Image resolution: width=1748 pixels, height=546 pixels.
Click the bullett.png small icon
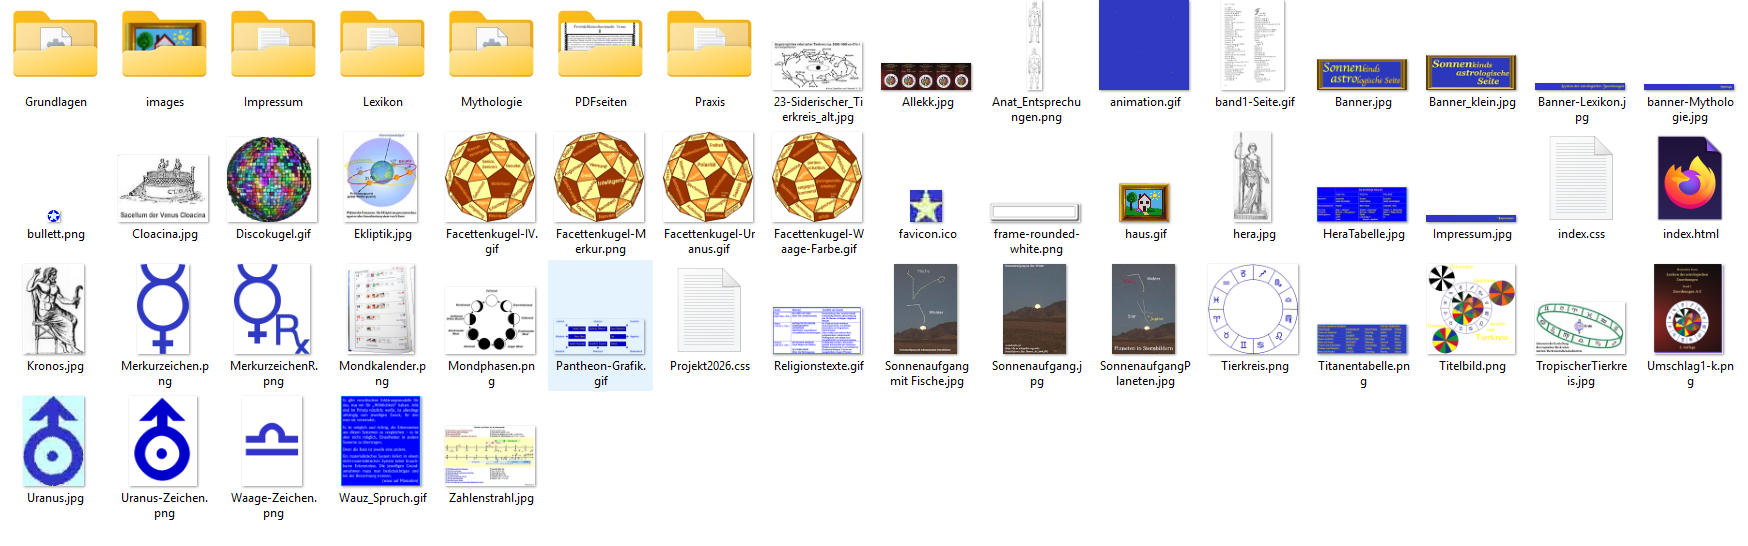click(54, 216)
